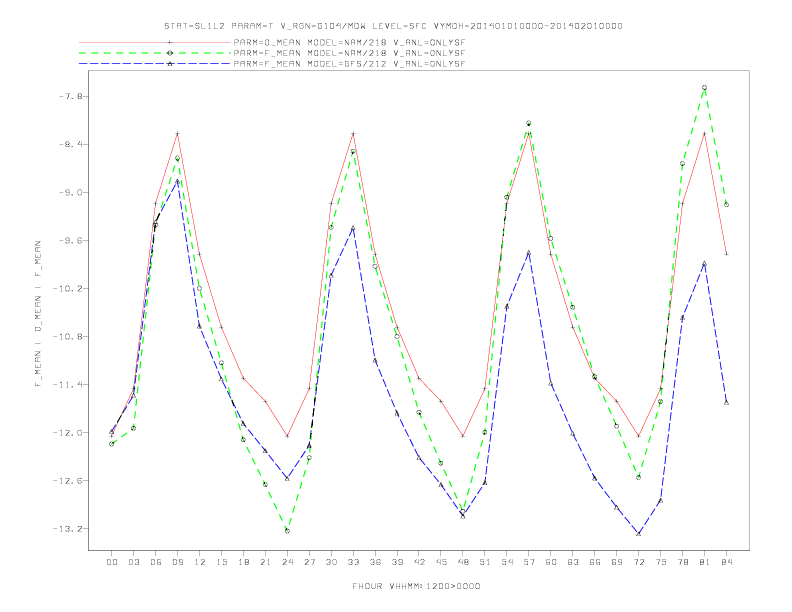
Task: Click the 39 x-axis tick label
Action: click(x=397, y=562)
